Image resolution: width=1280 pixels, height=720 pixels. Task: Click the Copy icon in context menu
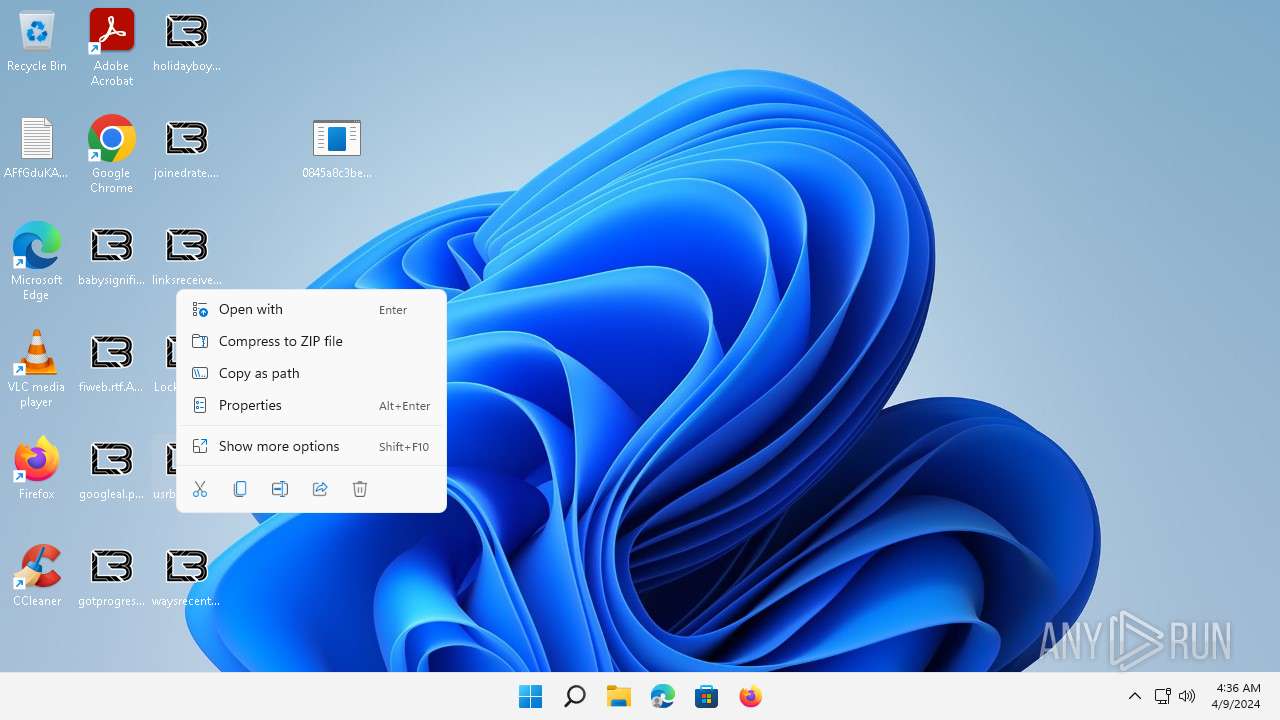tap(240, 489)
